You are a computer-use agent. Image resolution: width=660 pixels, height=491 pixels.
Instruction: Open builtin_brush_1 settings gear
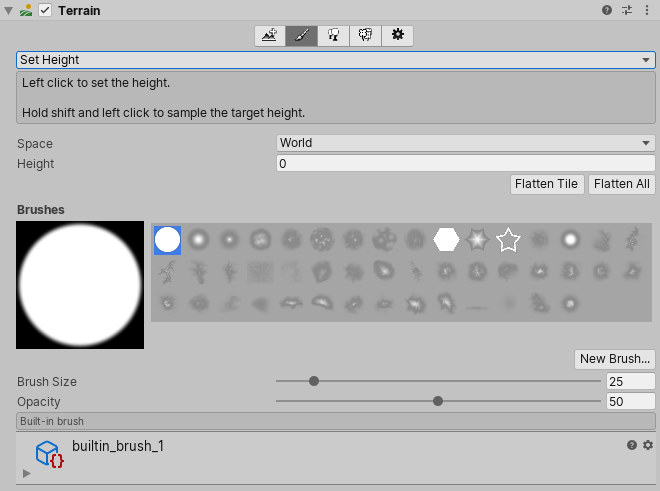tap(648, 445)
